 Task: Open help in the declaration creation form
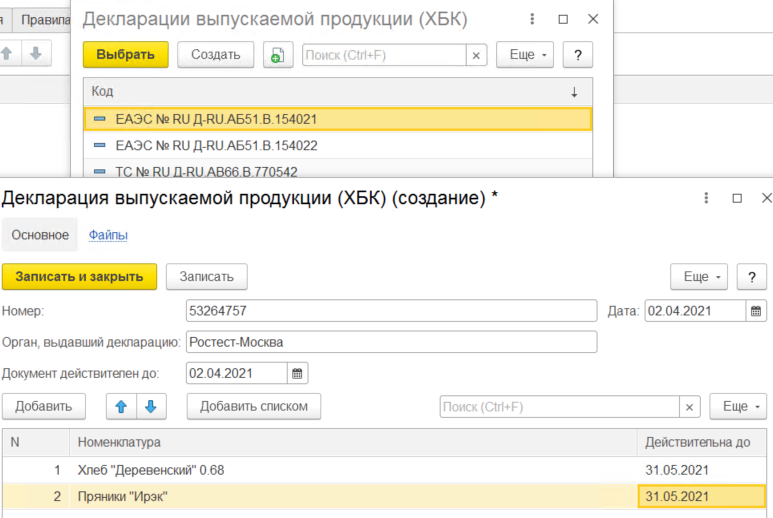click(751, 276)
